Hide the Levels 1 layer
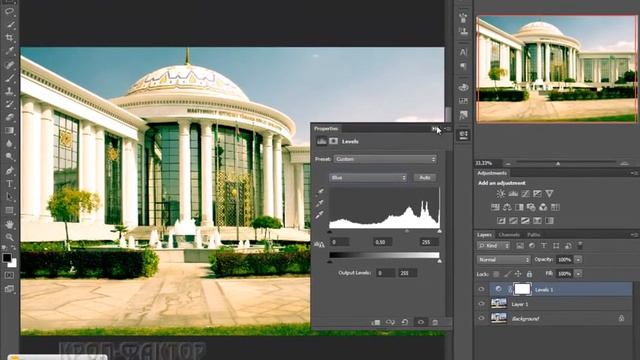Viewport: 640px width, 360px height. (481, 289)
